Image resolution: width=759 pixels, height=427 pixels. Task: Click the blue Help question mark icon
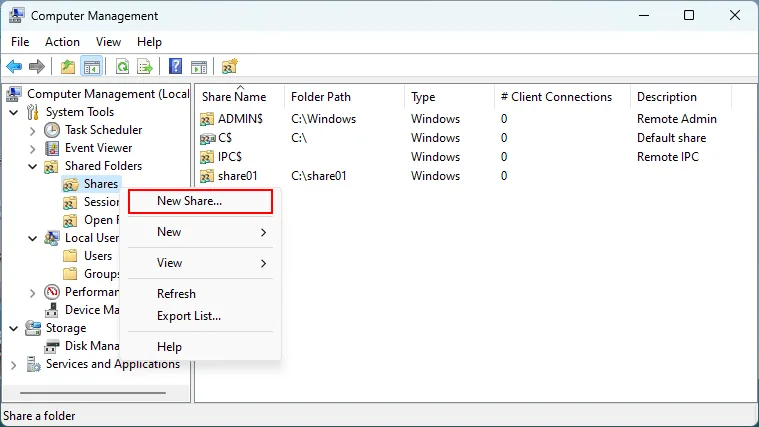tap(175, 66)
